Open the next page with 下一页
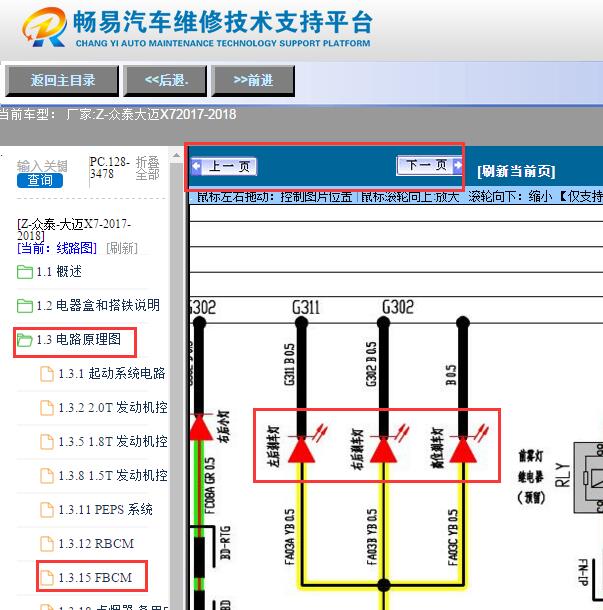603x610 pixels. tap(429, 166)
